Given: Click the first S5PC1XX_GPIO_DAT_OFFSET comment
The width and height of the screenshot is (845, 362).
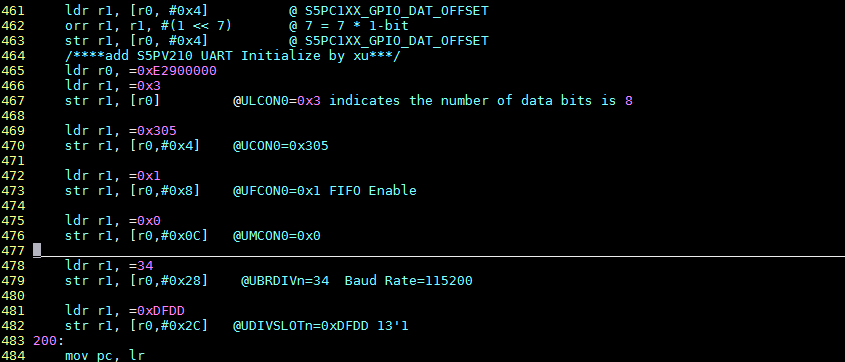Looking at the screenshot, I should 389,11.
